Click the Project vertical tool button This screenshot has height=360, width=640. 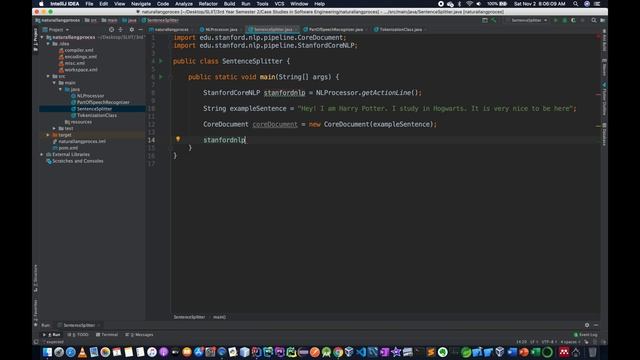pyautogui.click(x=36, y=40)
